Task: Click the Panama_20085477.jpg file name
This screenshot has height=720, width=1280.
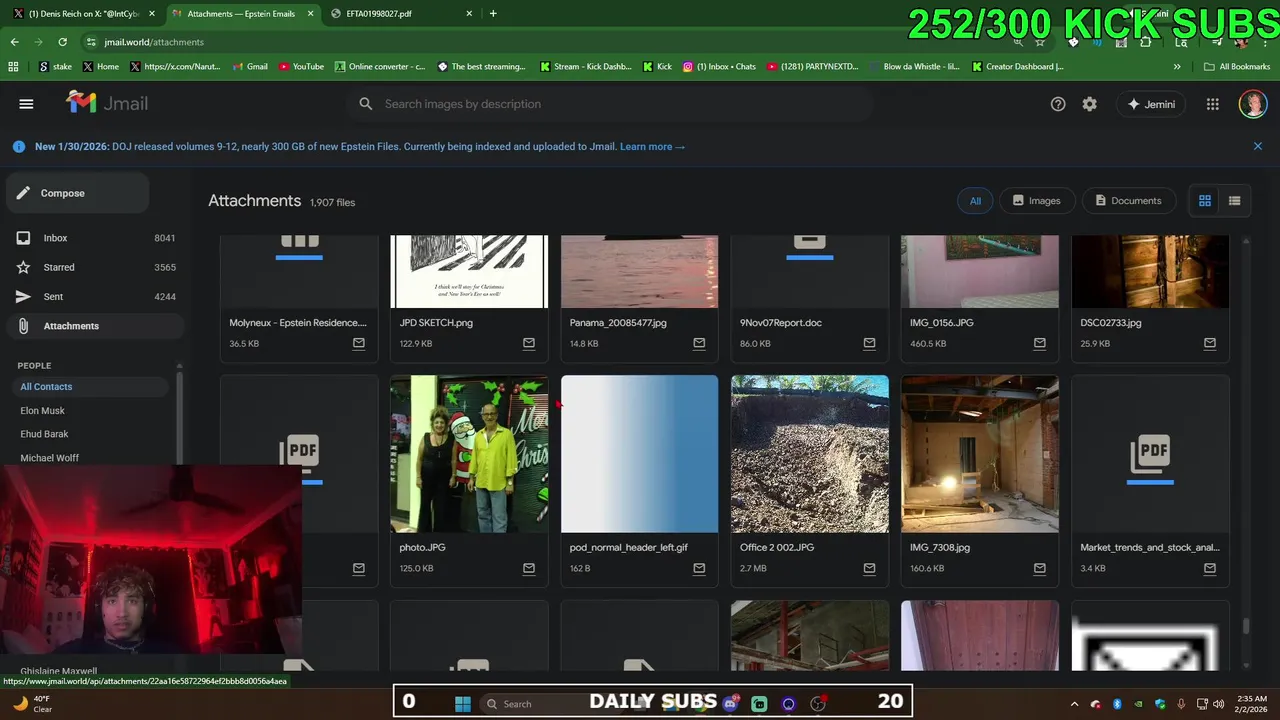Action: (x=618, y=323)
